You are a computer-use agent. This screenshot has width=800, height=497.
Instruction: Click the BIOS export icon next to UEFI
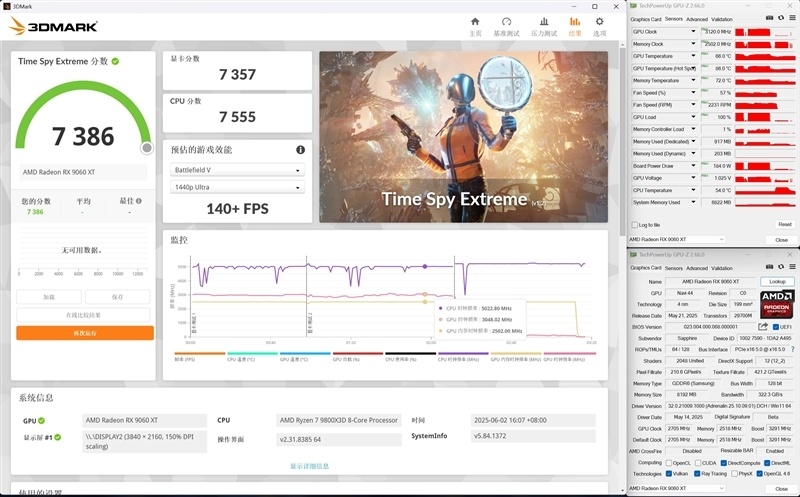pos(763,327)
